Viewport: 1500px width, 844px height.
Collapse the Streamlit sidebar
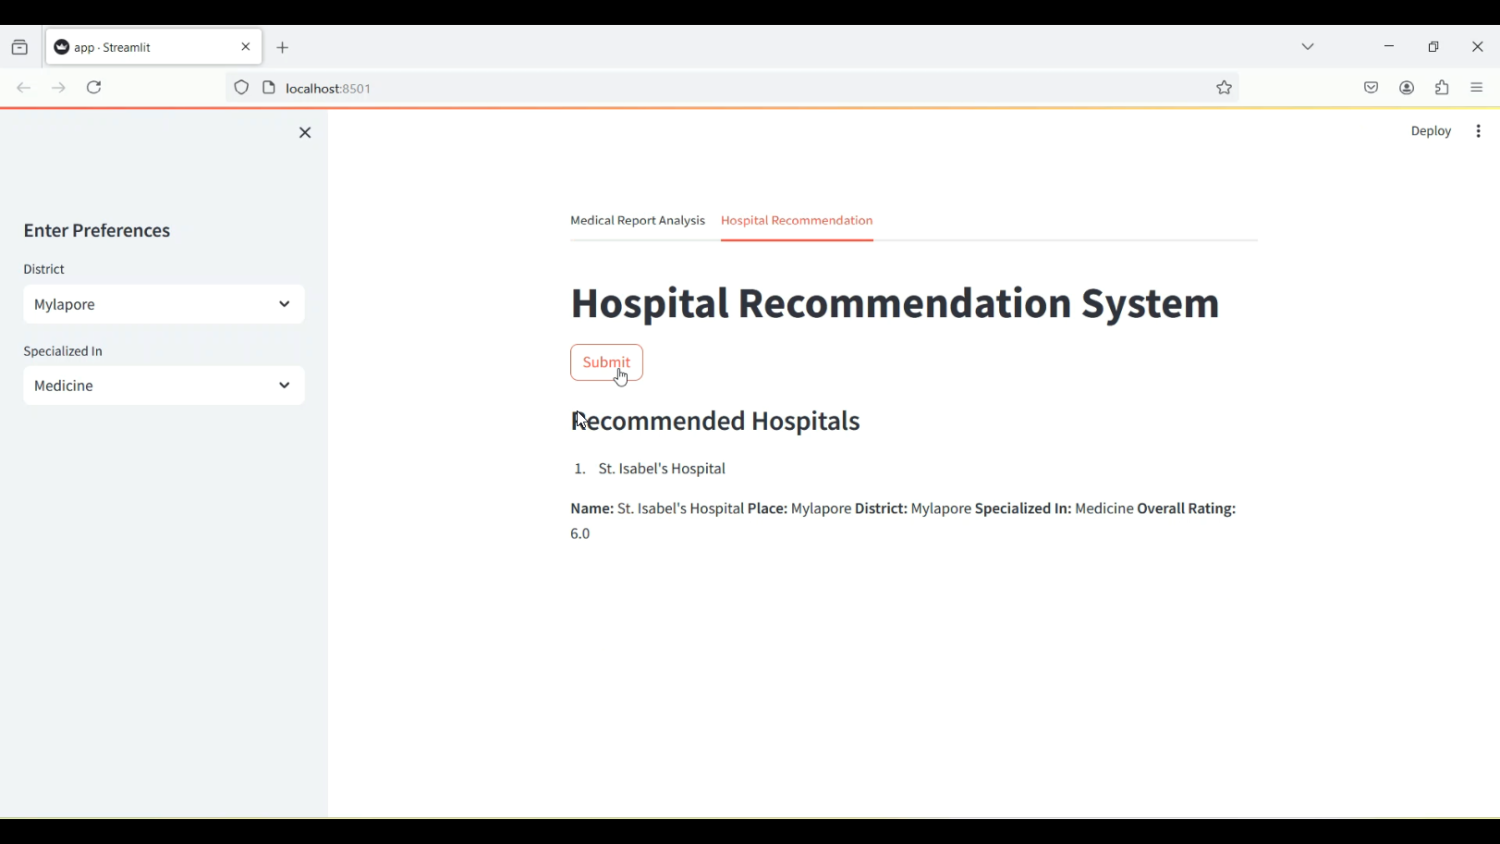pos(306,133)
